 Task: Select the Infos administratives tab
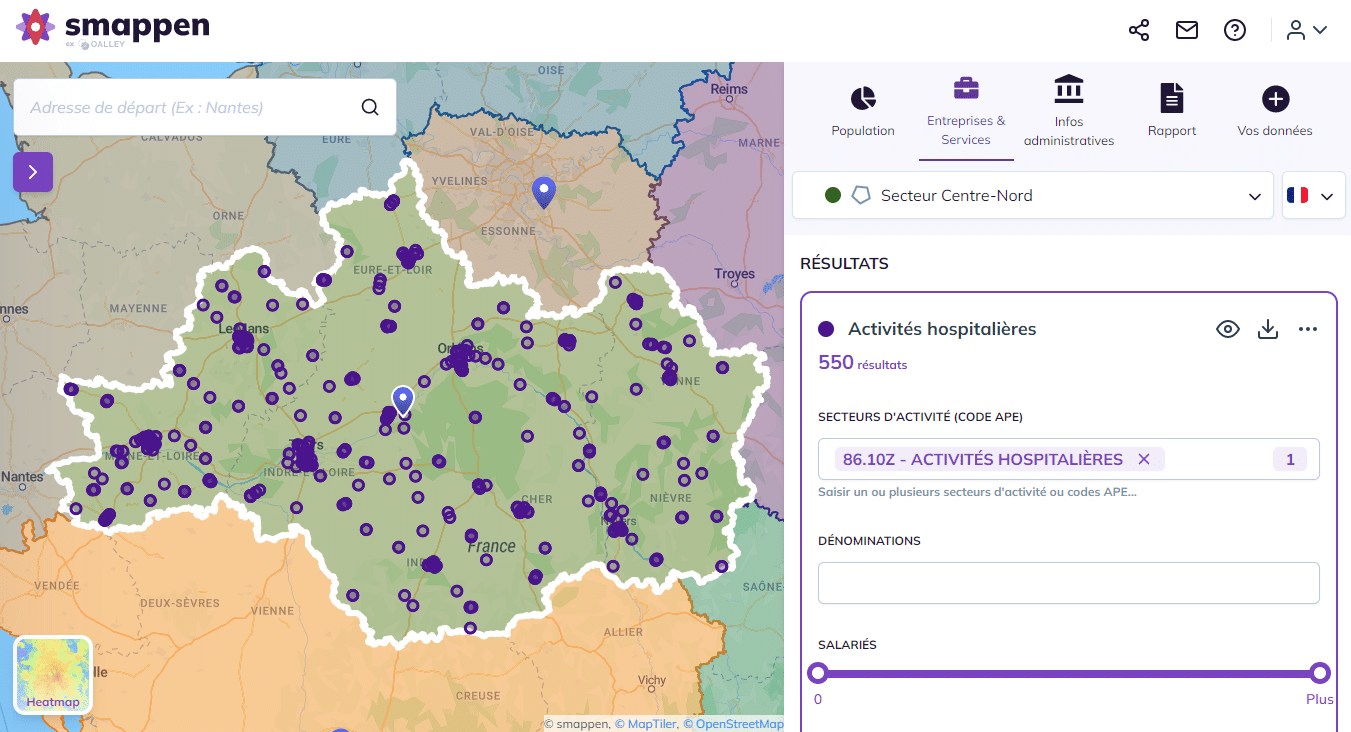point(1068,110)
